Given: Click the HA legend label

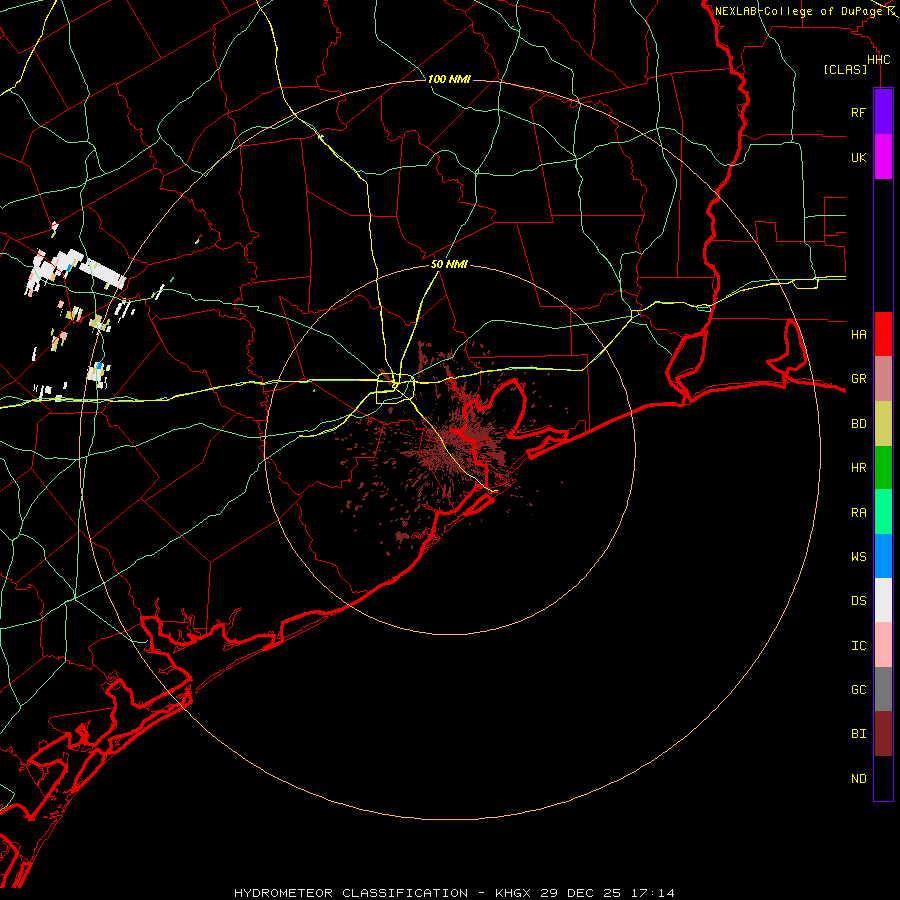Looking at the screenshot, I should tap(858, 335).
